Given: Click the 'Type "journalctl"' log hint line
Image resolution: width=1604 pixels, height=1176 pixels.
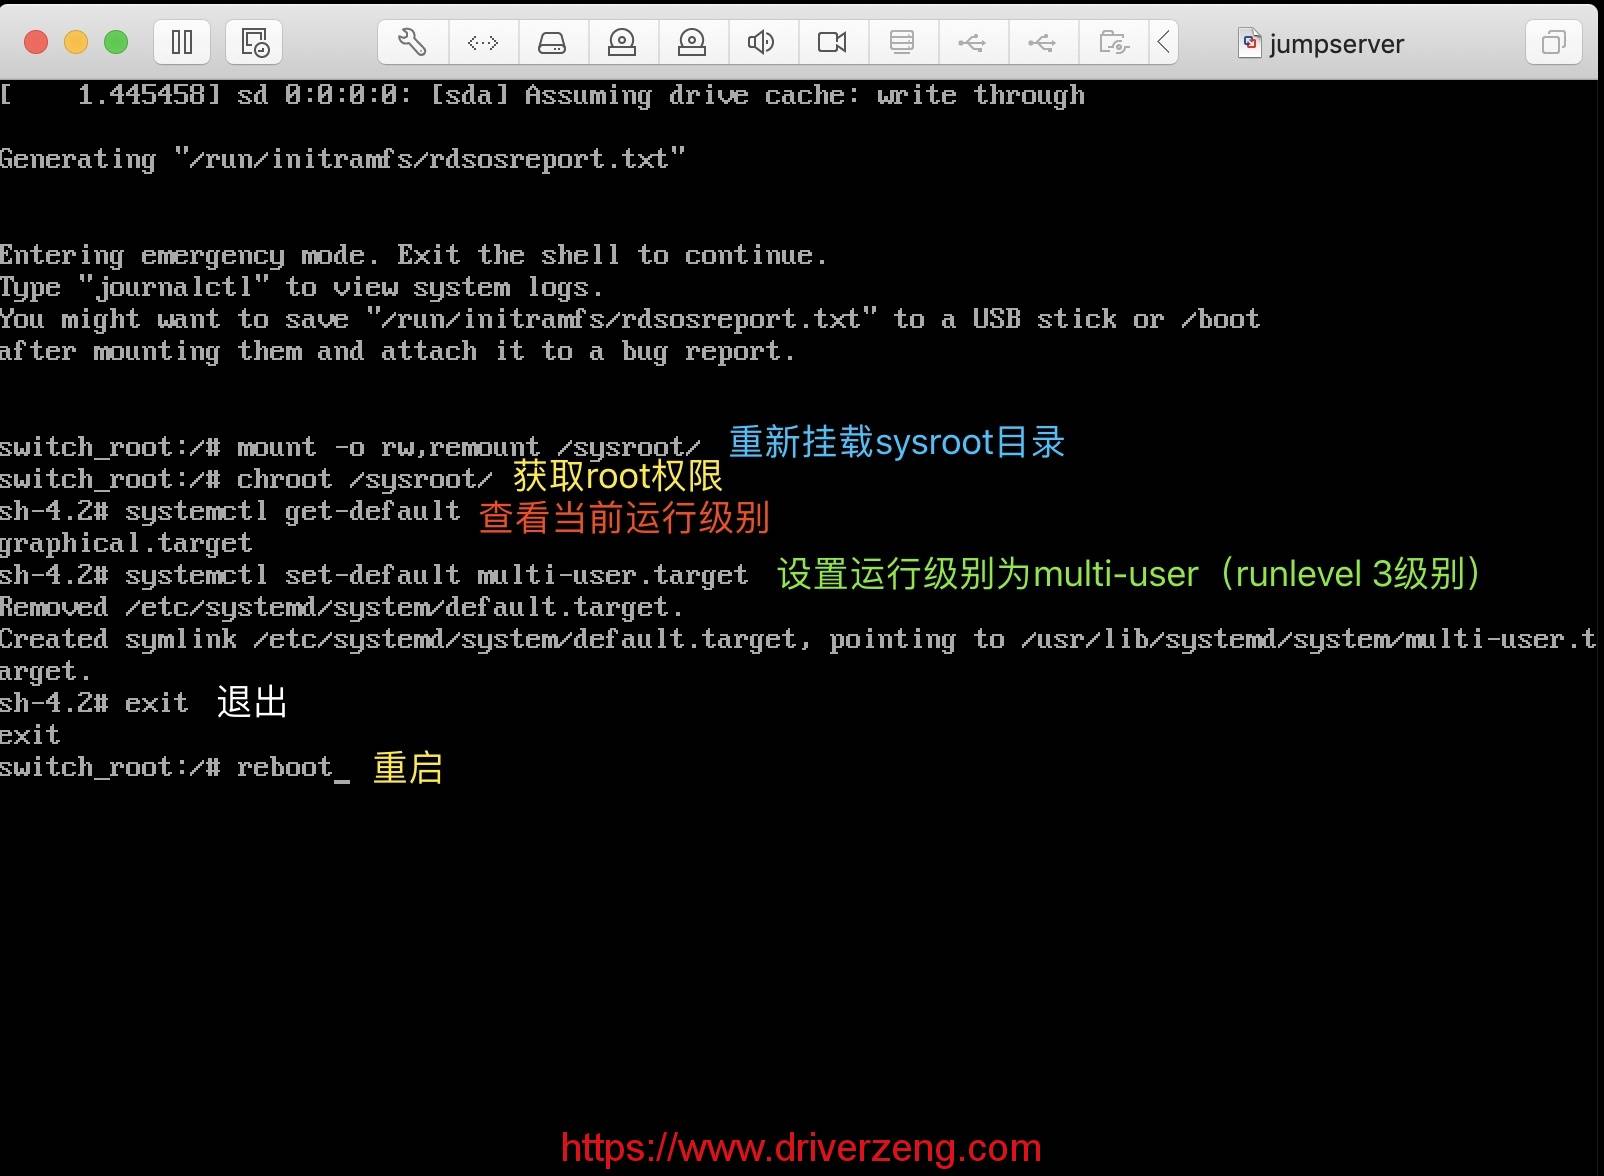Looking at the screenshot, I should coord(302,287).
